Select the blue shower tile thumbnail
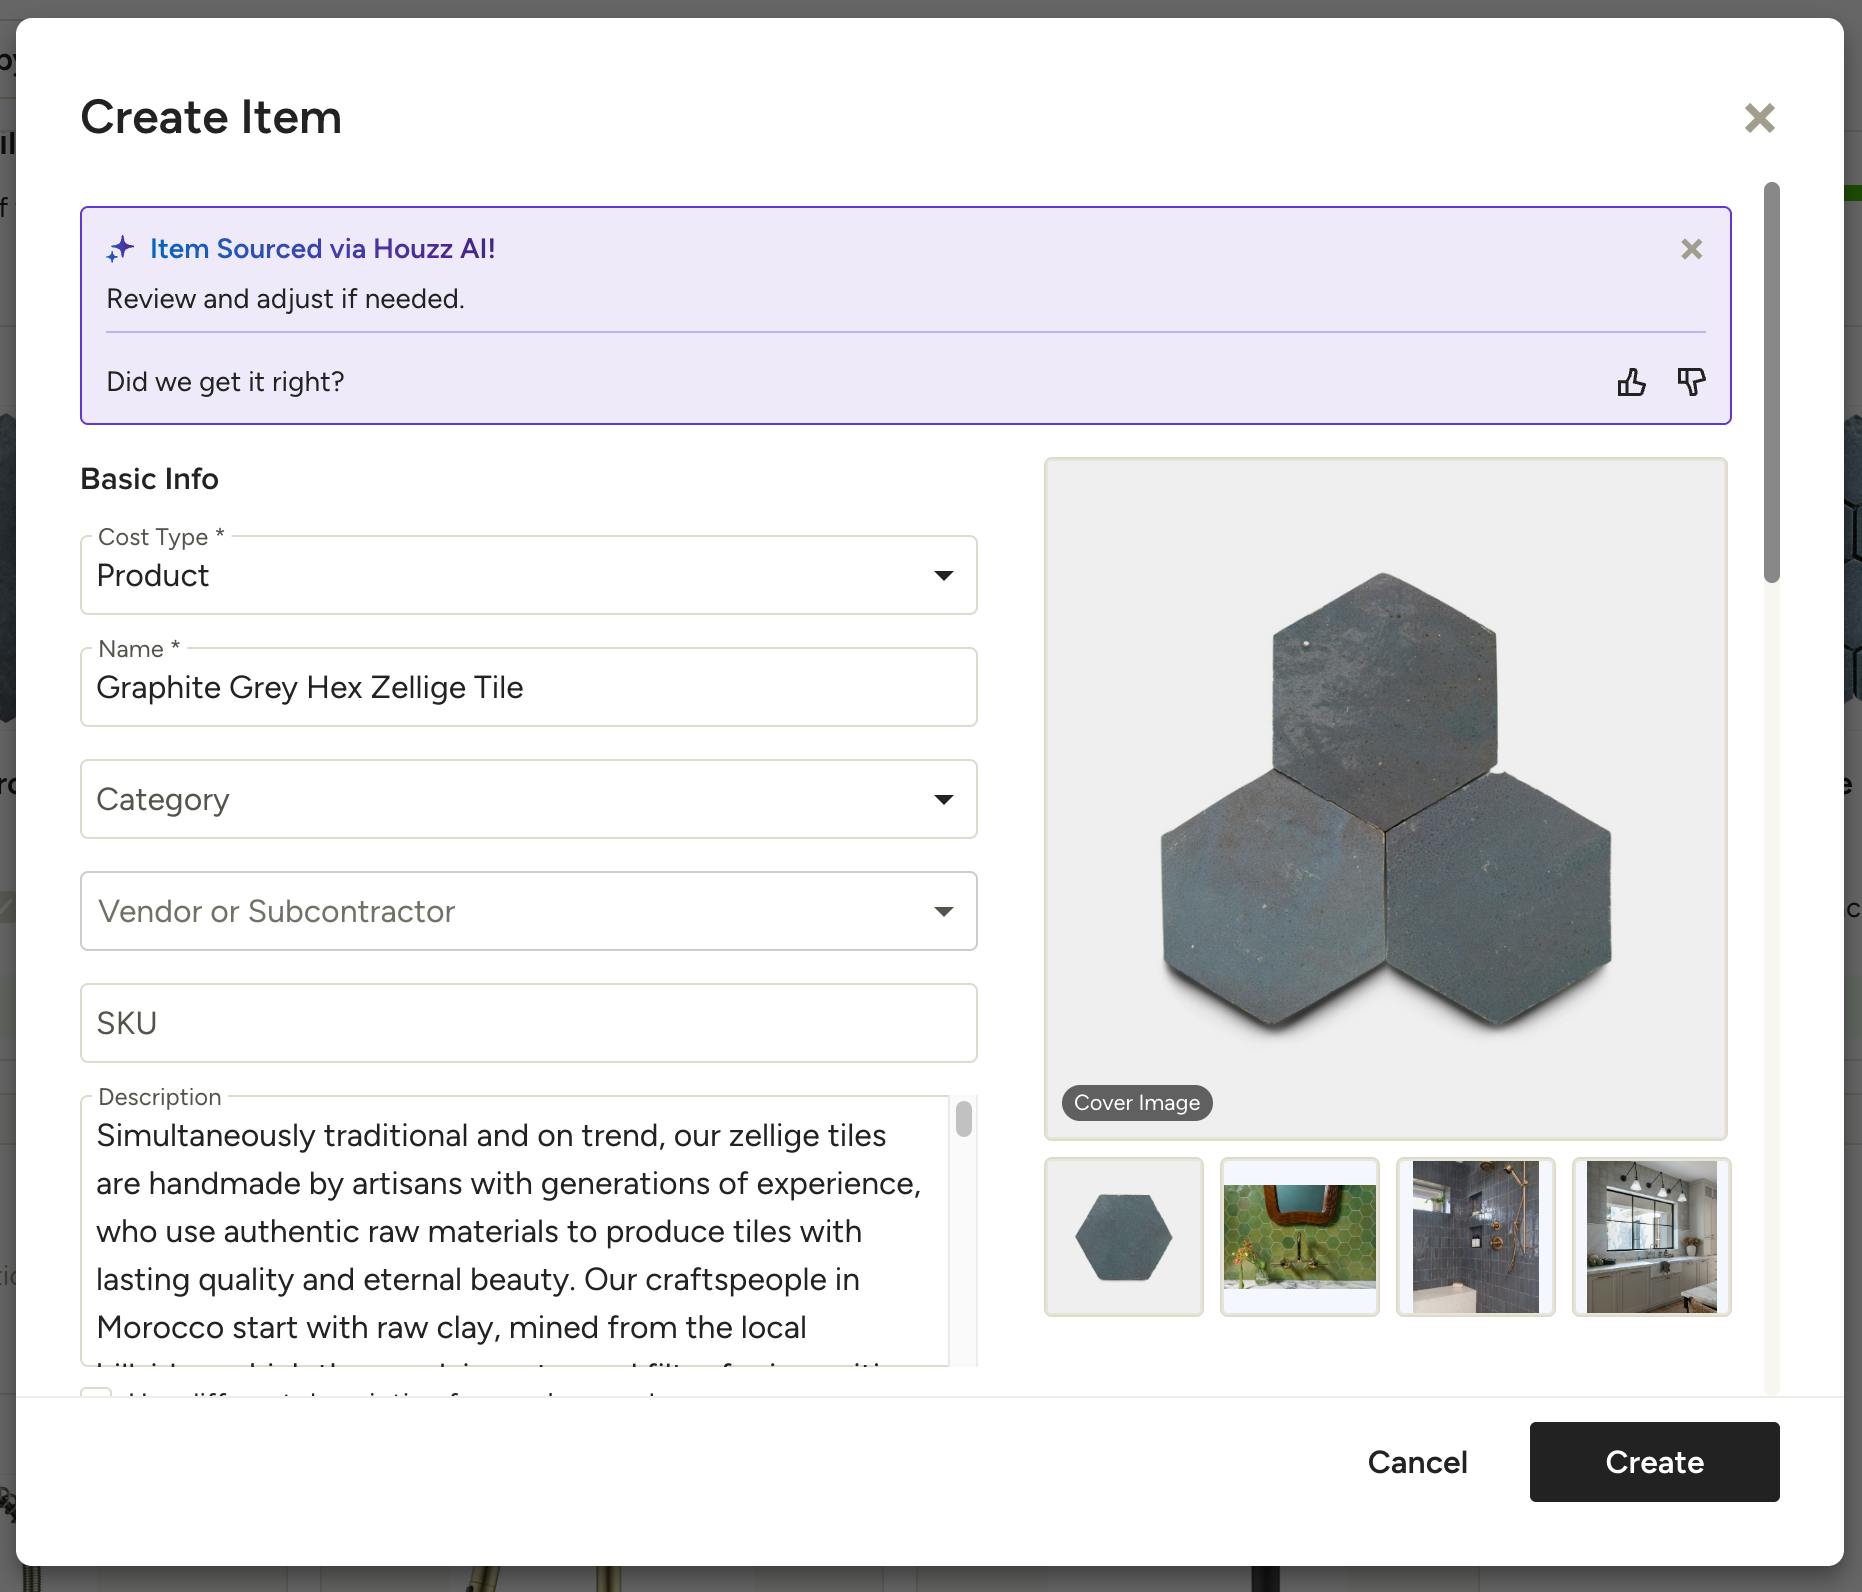1862x1592 pixels. pos(1476,1237)
